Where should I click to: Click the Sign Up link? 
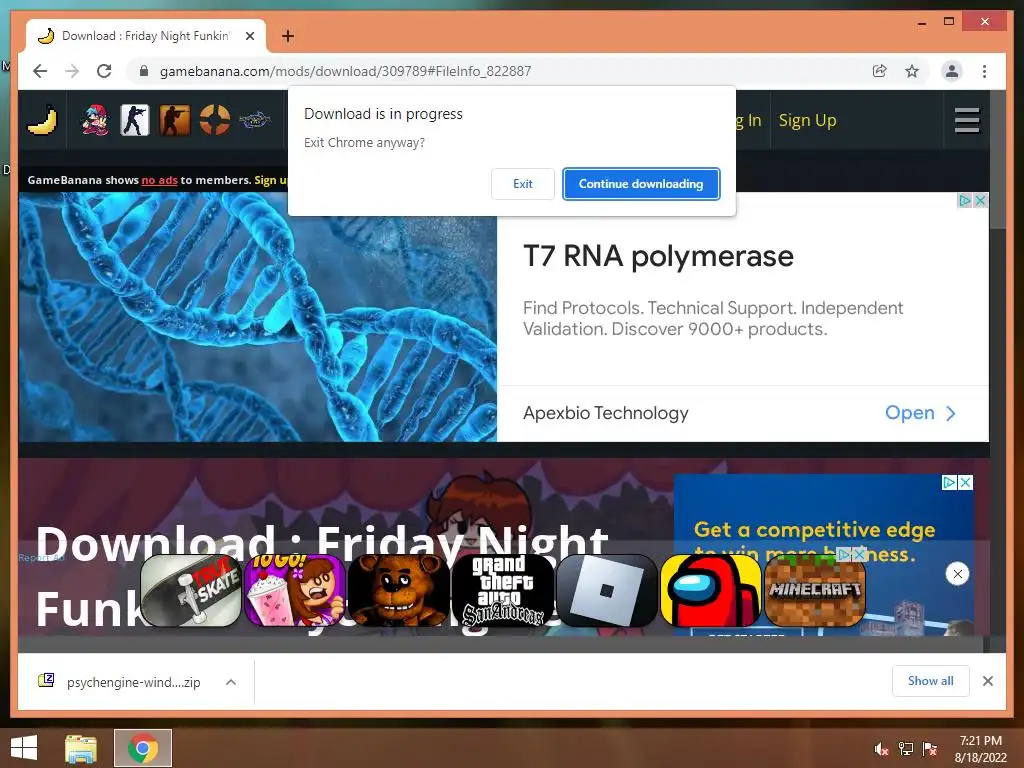[x=807, y=120]
